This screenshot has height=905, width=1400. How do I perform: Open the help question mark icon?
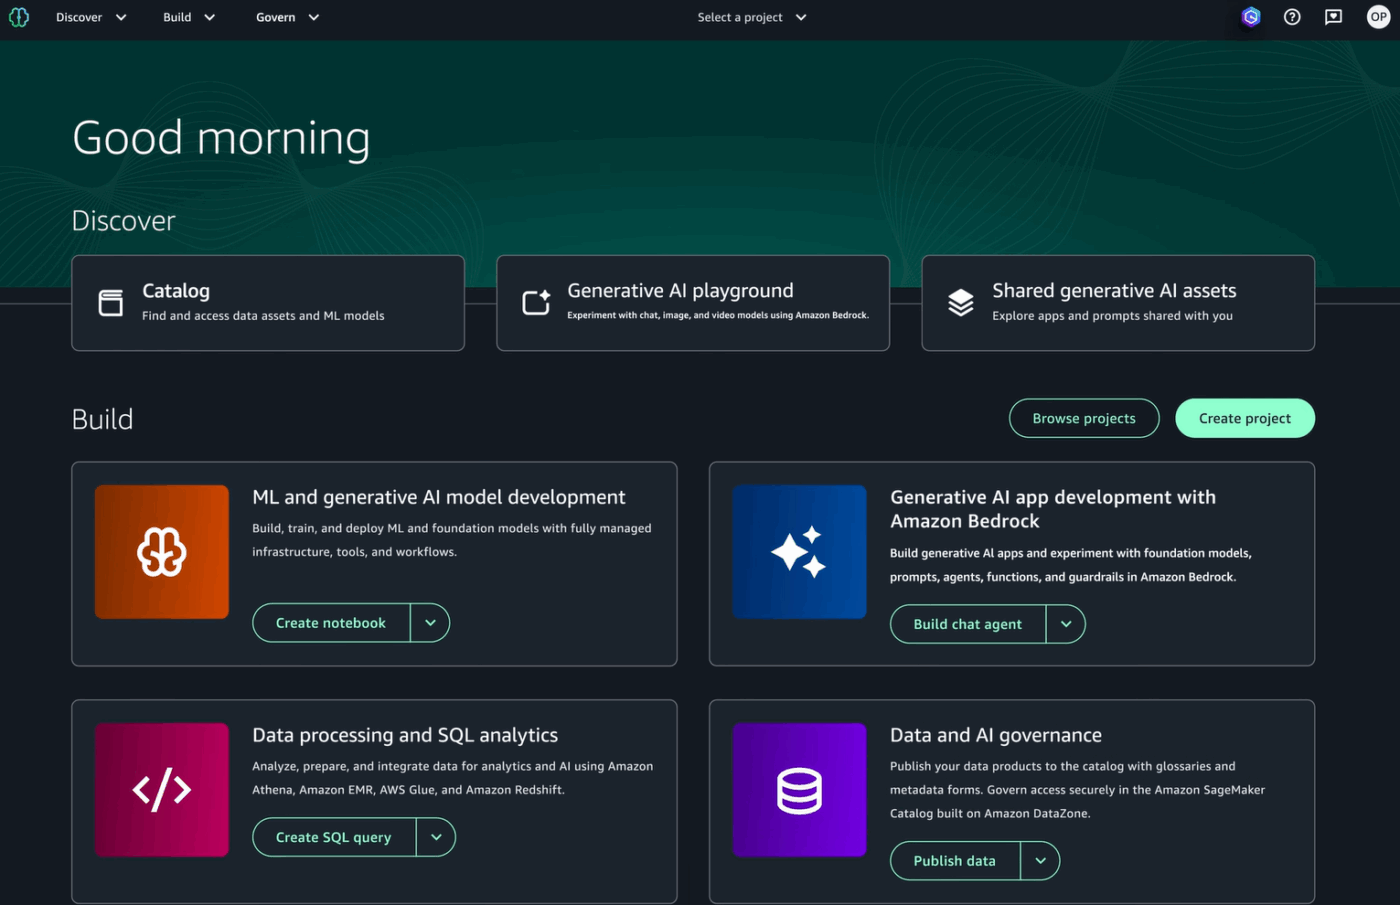[x=1292, y=17]
